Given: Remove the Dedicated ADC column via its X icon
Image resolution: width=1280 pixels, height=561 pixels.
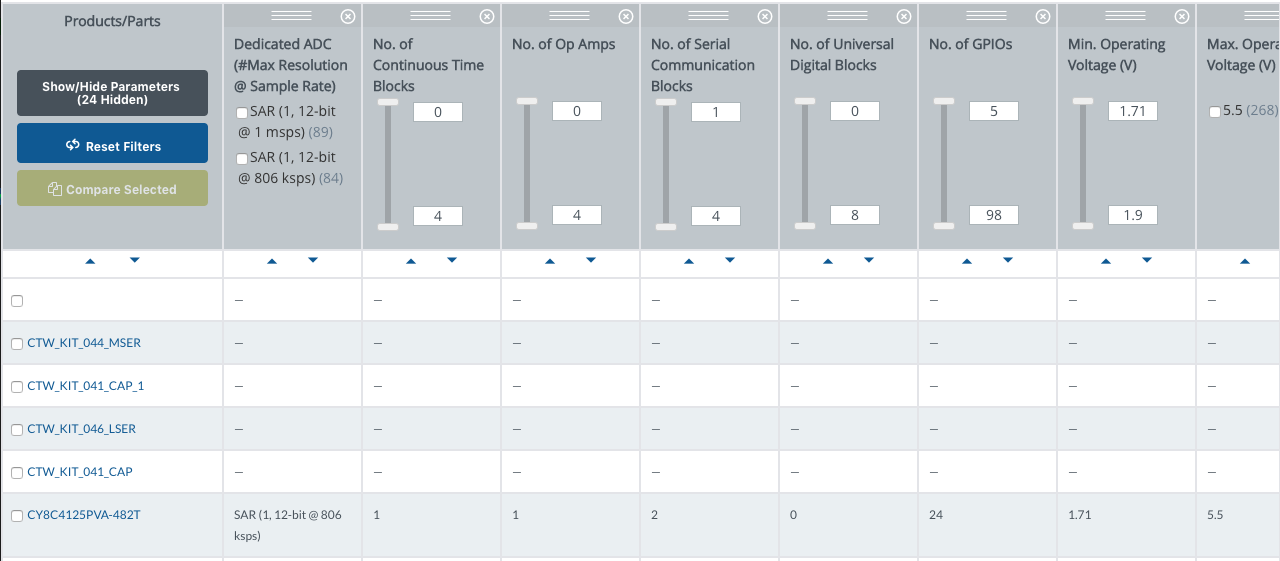Looking at the screenshot, I should [x=347, y=16].
